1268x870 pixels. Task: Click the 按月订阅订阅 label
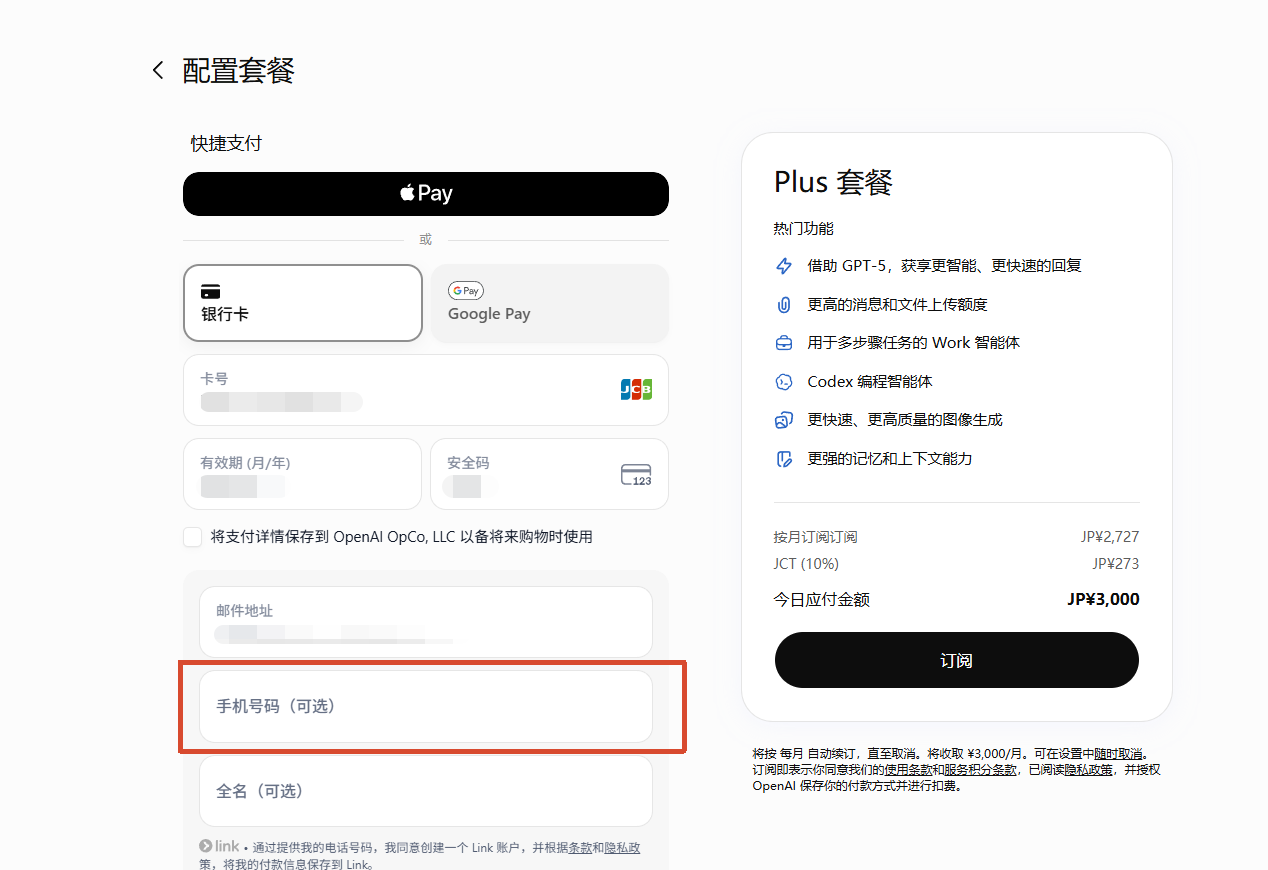tap(815, 537)
